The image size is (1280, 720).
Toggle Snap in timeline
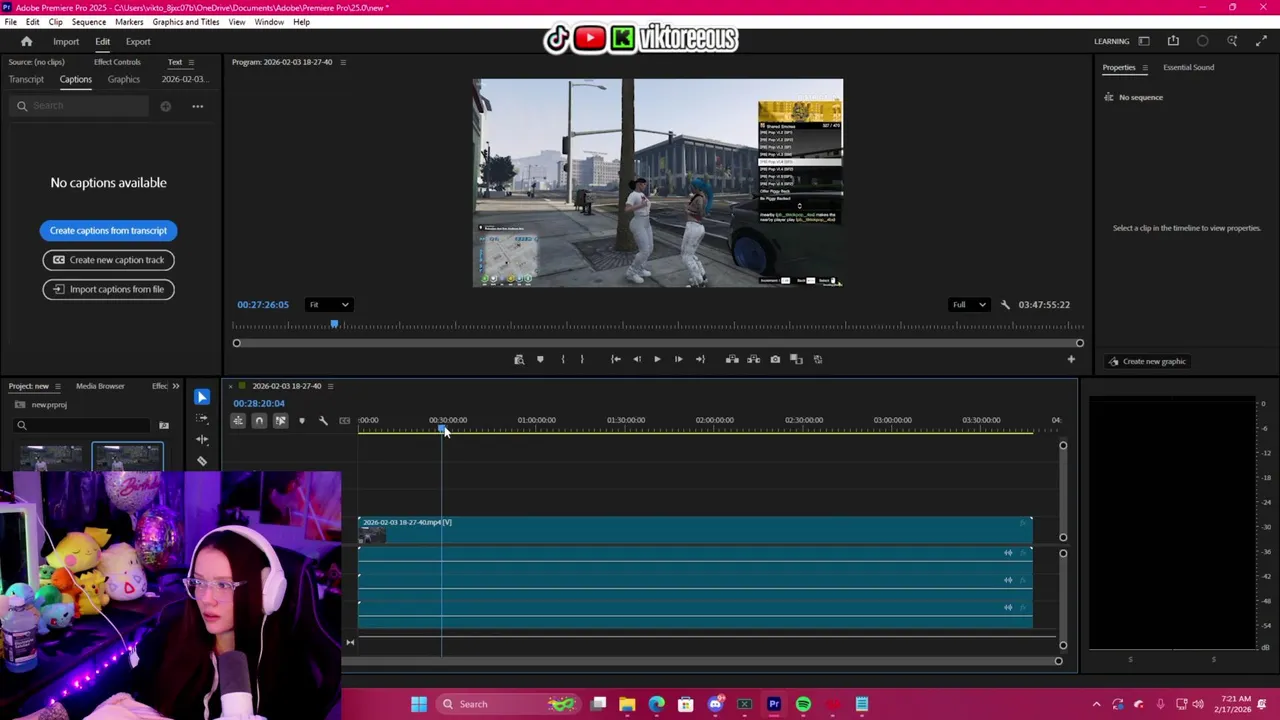click(259, 421)
